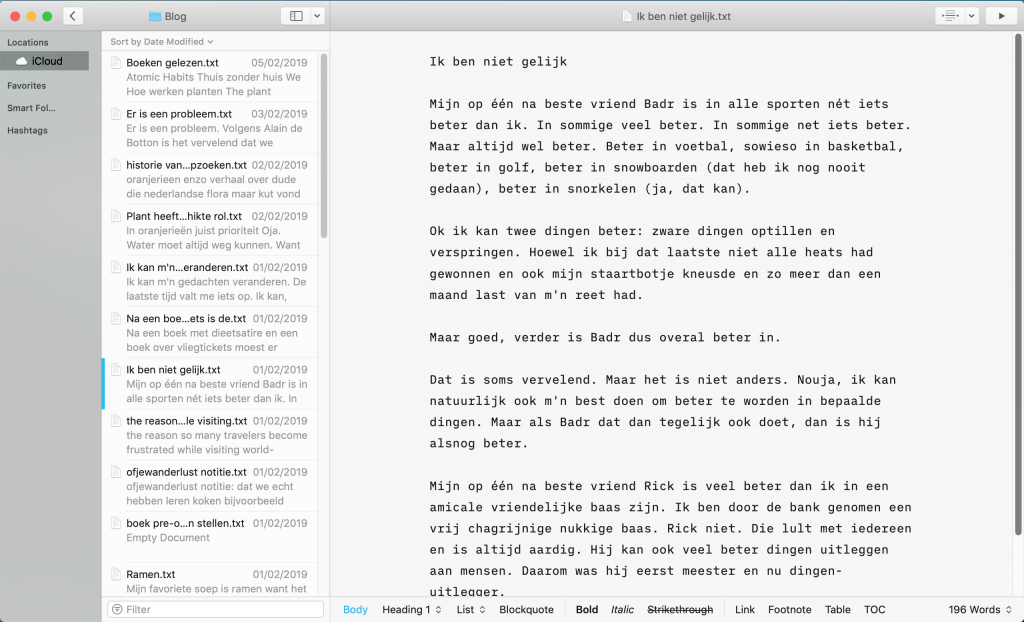Click document icon beside window title
The width and height of the screenshot is (1024, 622).
coord(627,16)
